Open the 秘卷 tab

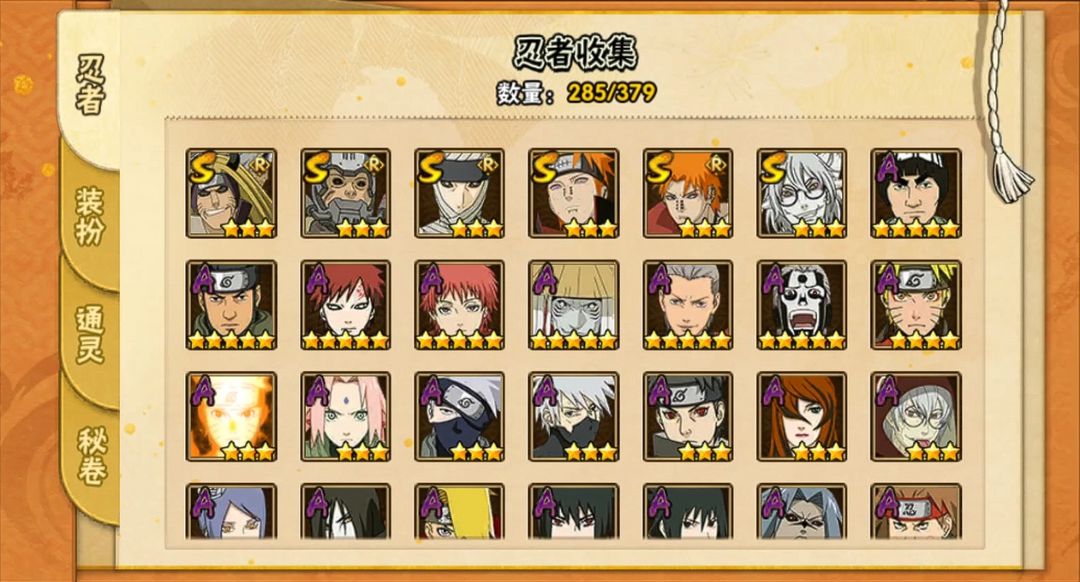pyautogui.click(x=90, y=456)
